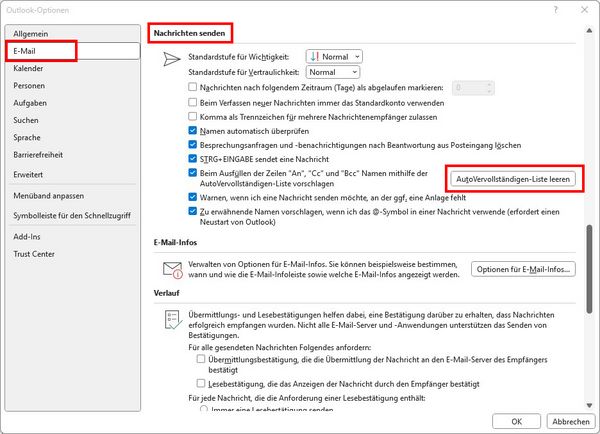Click the disabled expiry days number field
Image resolution: width=600 pixels, height=434 pixels.
coord(473,88)
